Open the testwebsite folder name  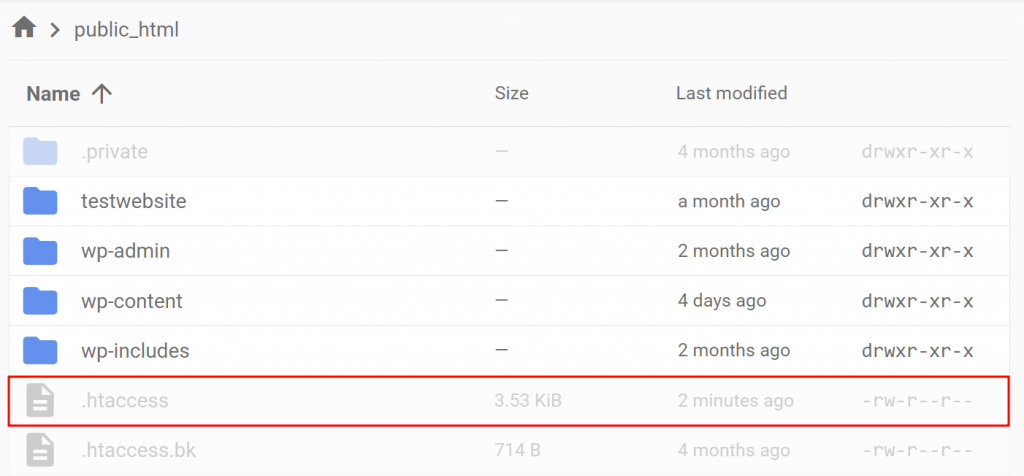click(x=134, y=202)
